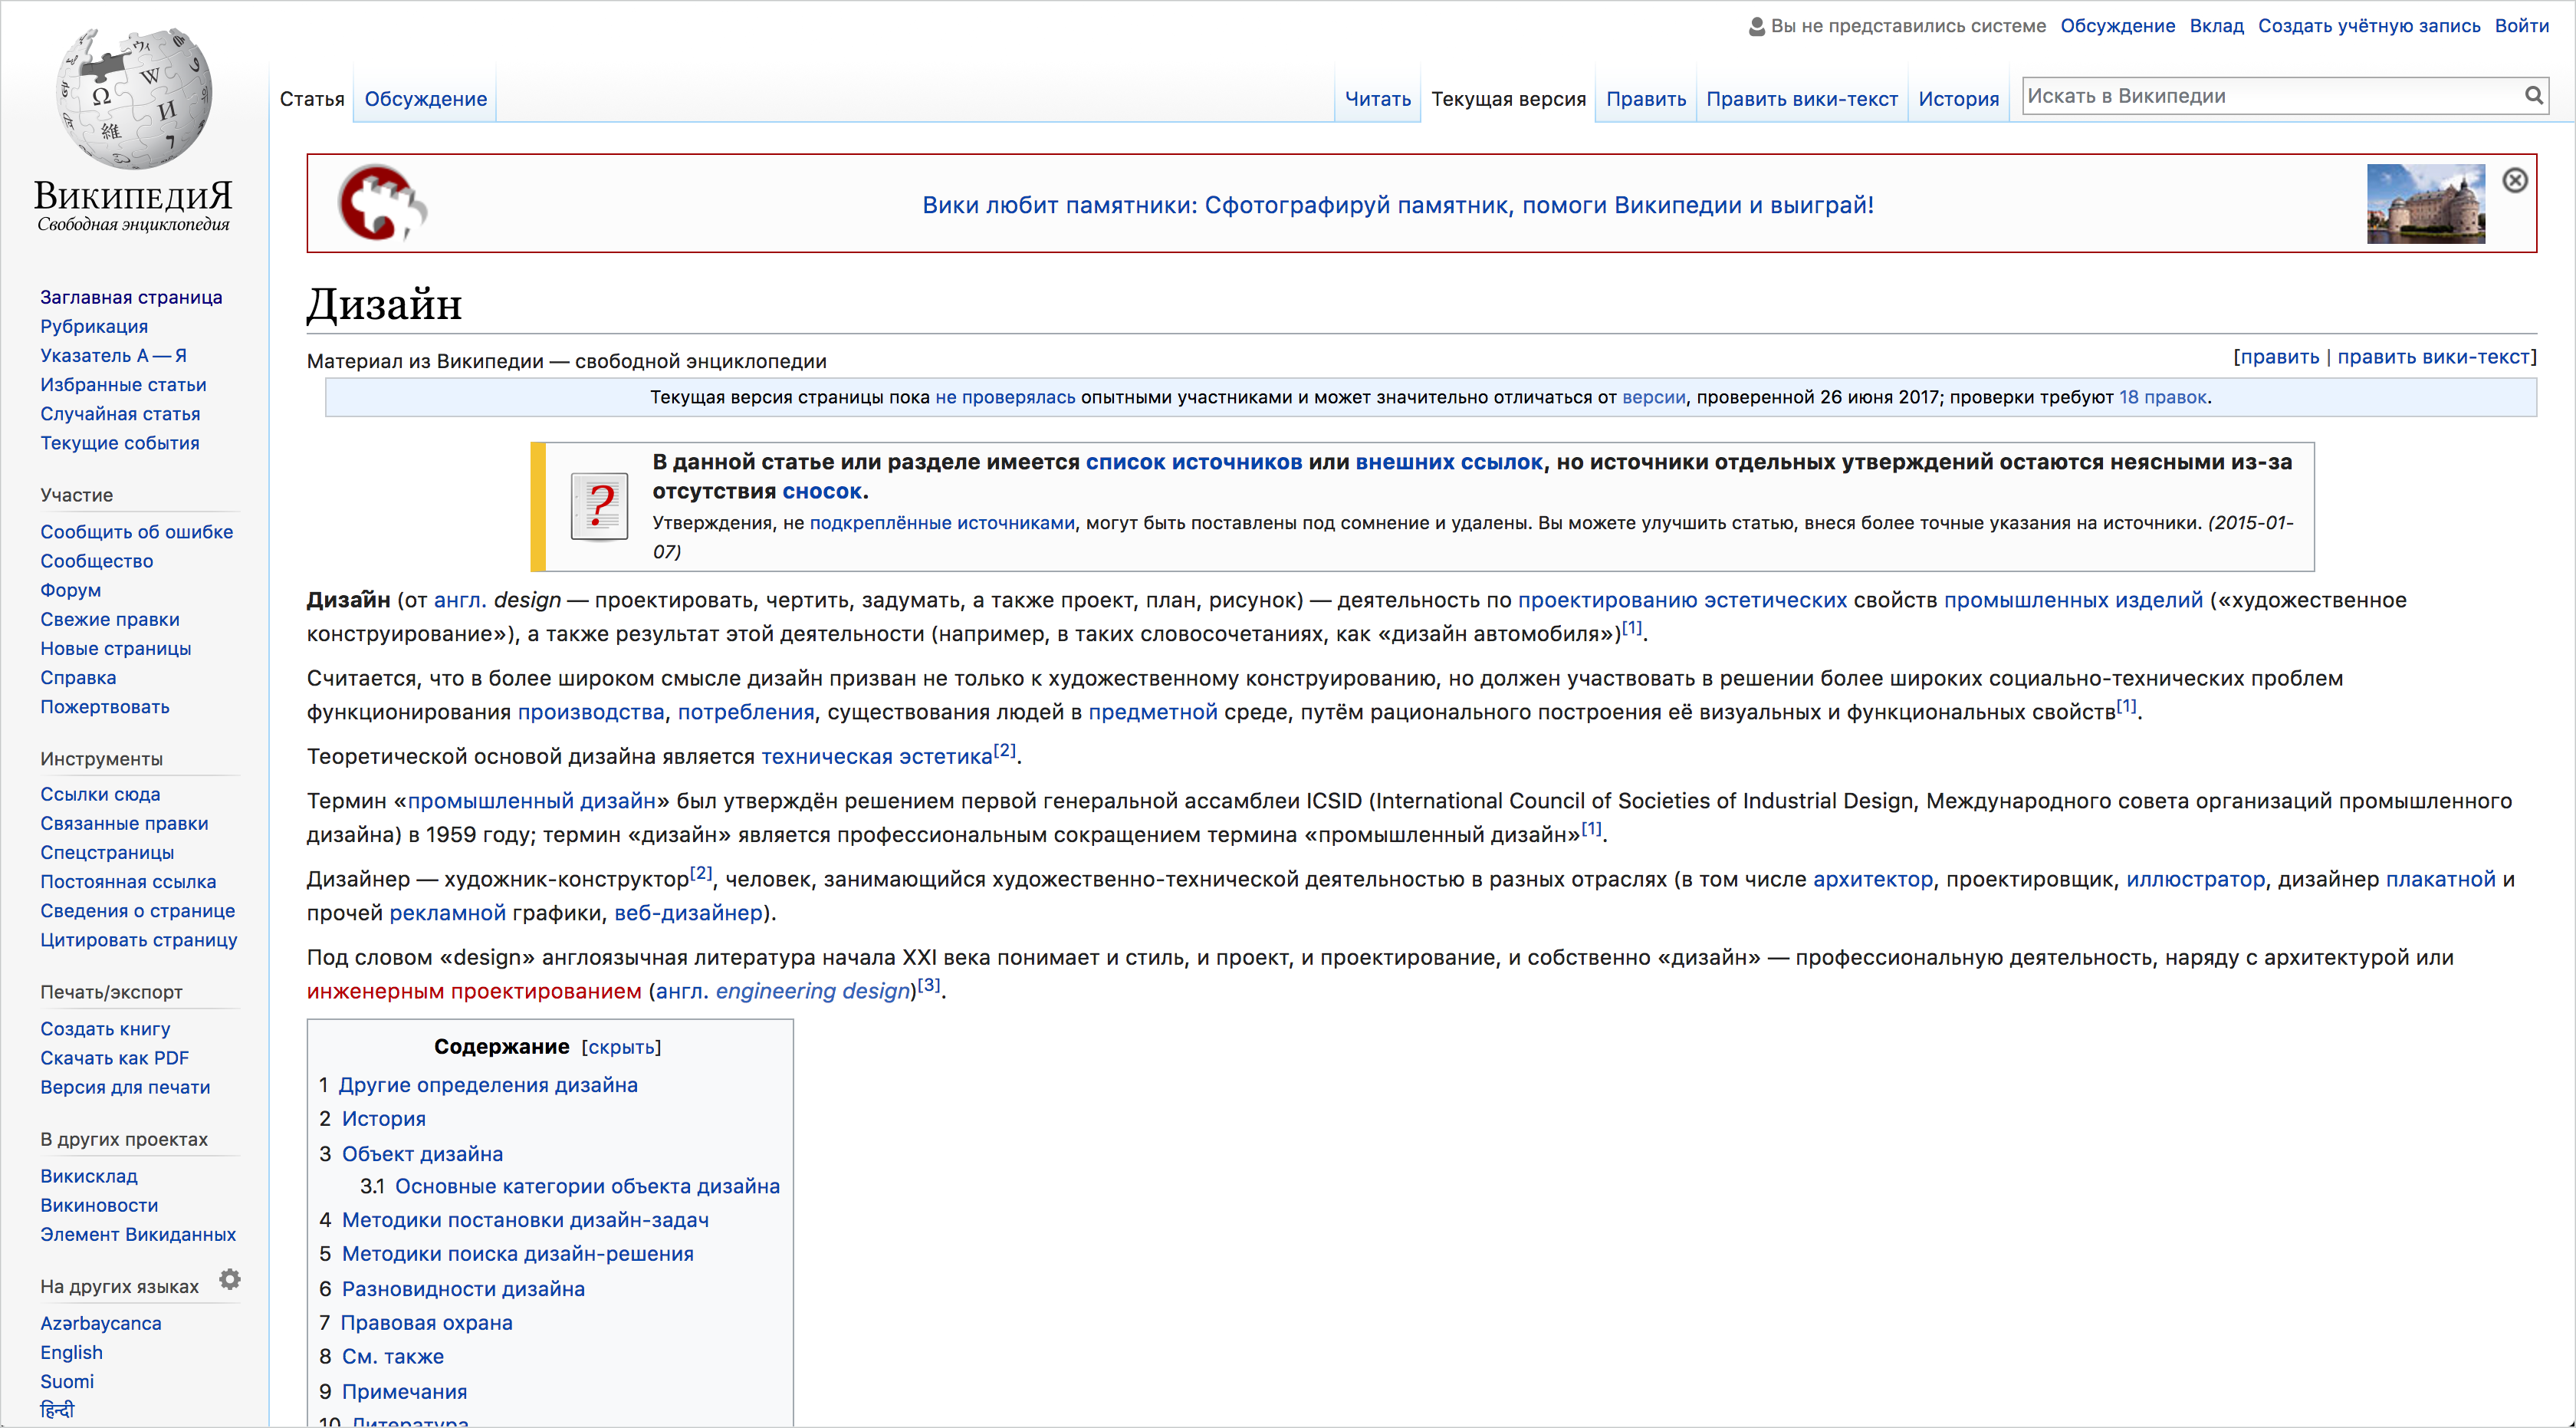
Task: Jump to Правовая охрана contents entry
Action: (x=426, y=1323)
